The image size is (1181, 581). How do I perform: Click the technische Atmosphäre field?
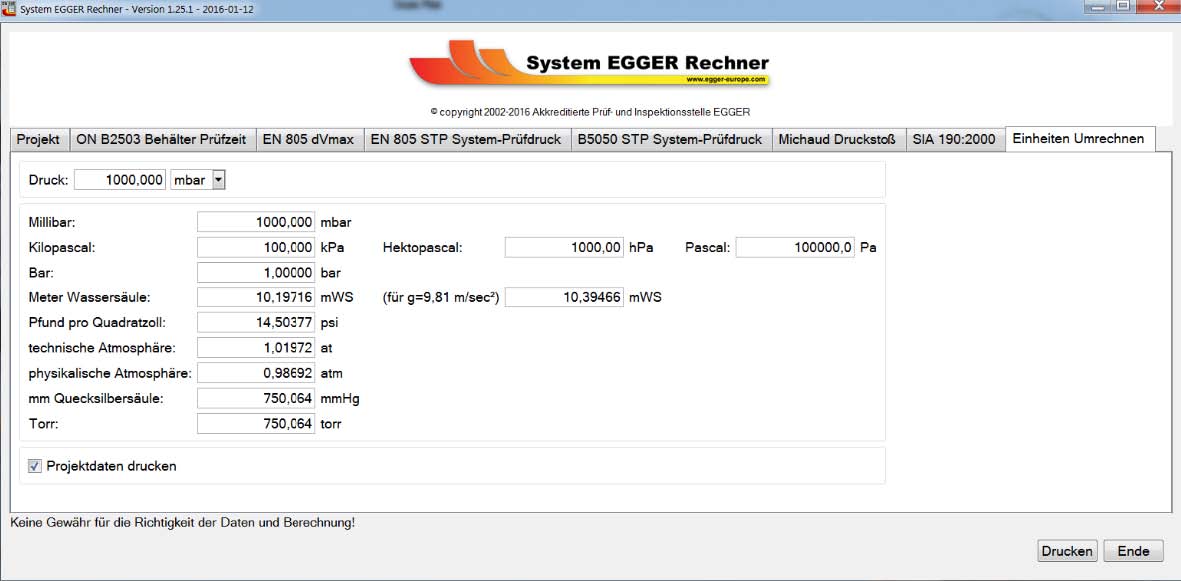256,347
